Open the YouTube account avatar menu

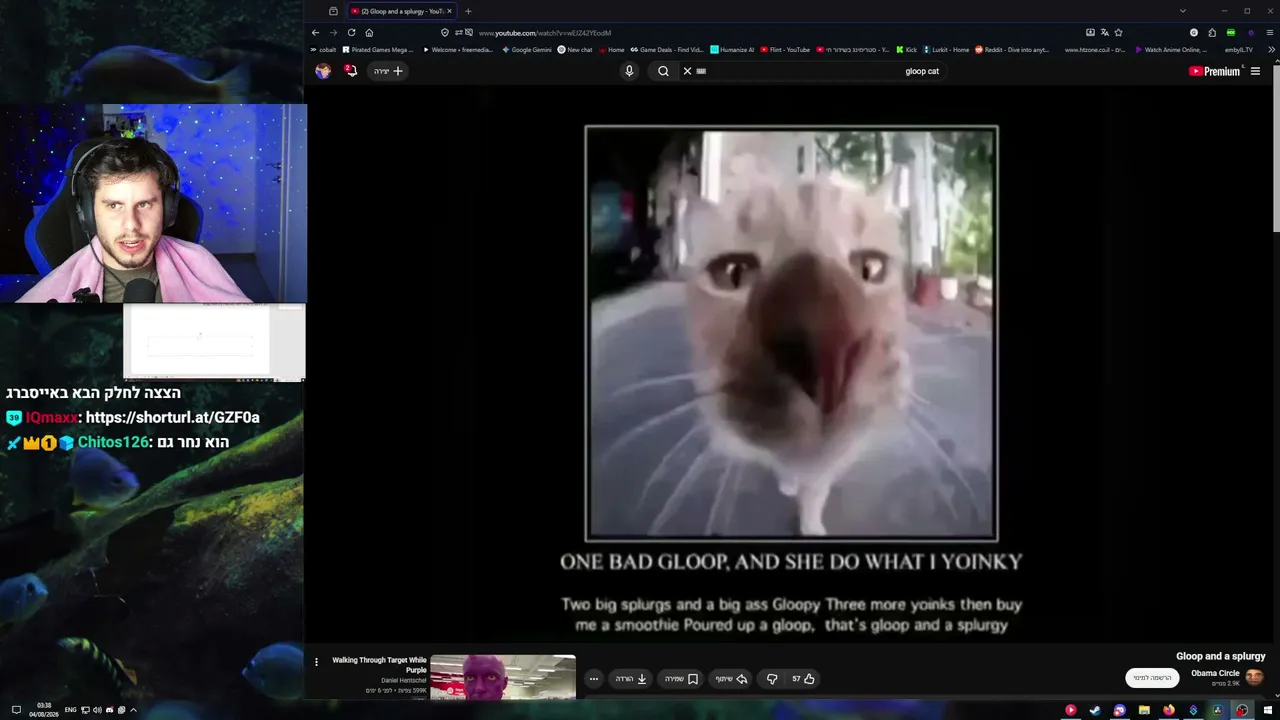(x=323, y=71)
